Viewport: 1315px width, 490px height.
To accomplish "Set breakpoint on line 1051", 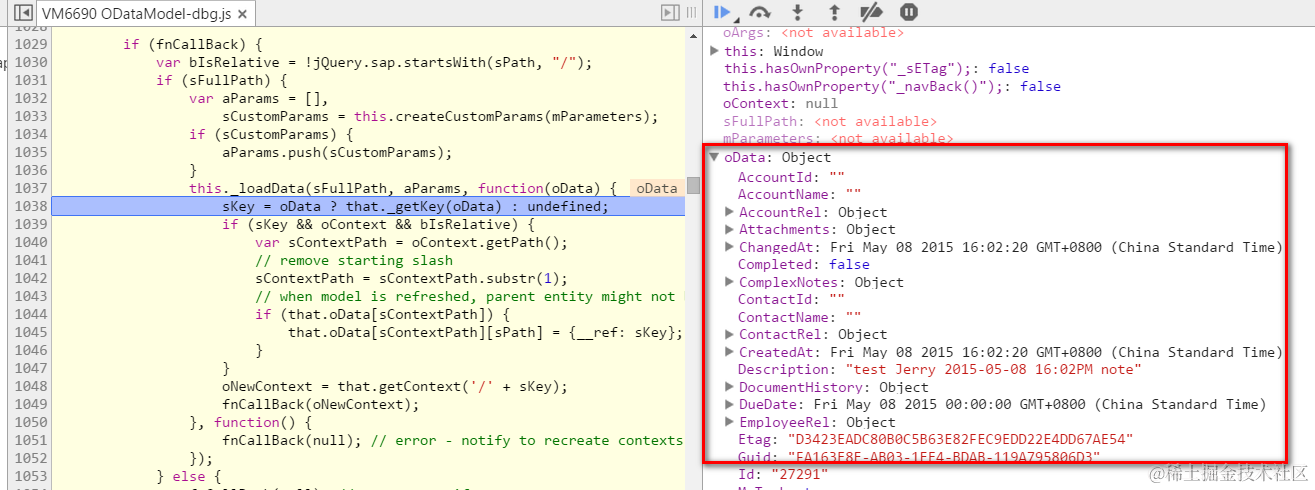I will [31, 440].
